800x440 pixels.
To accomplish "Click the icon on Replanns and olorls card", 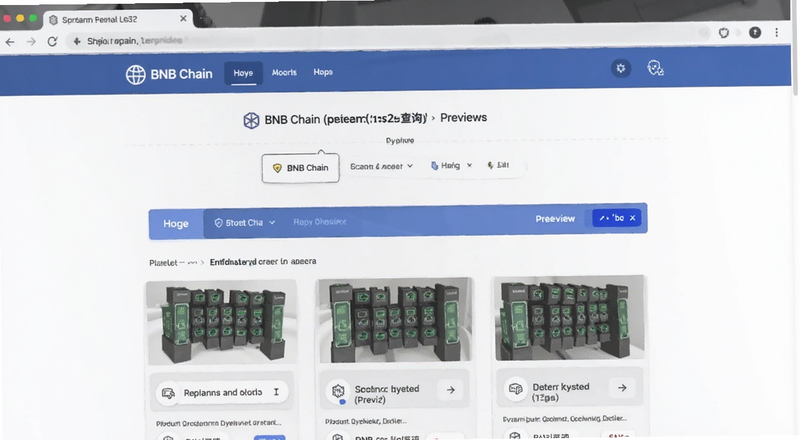I will click(x=168, y=393).
